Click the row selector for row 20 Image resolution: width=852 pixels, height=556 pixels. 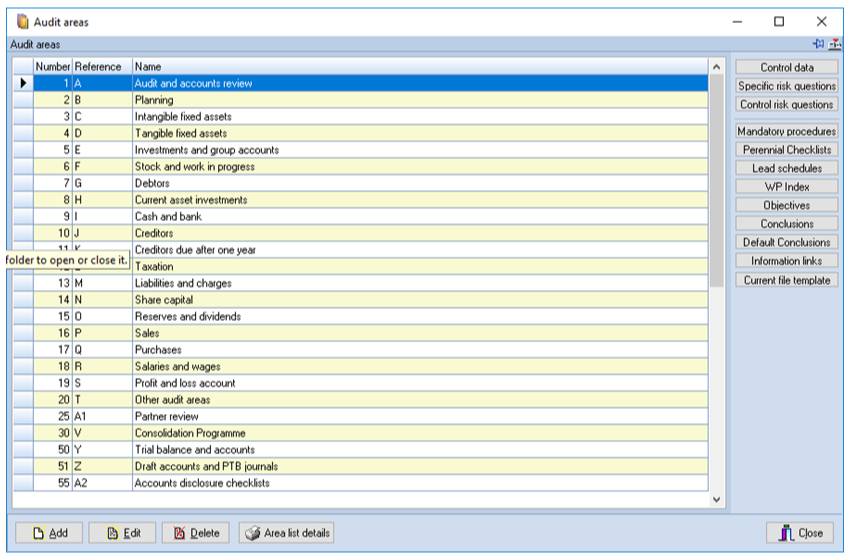click(x=23, y=400)
